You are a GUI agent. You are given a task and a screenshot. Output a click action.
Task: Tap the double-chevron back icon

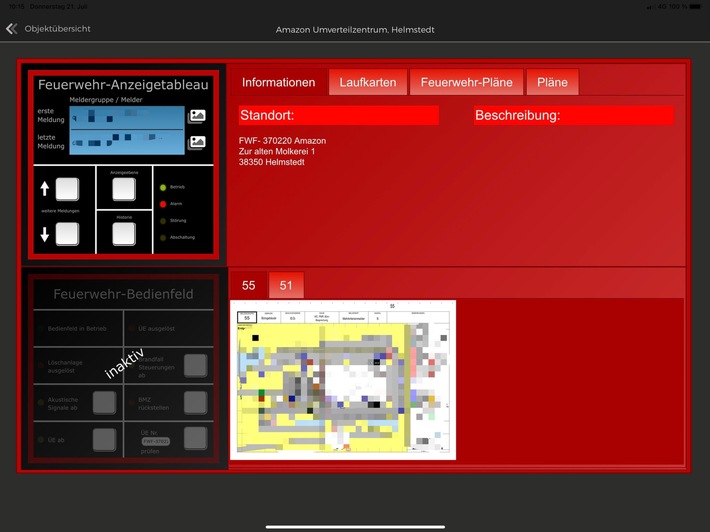click(x=12, y=29)
